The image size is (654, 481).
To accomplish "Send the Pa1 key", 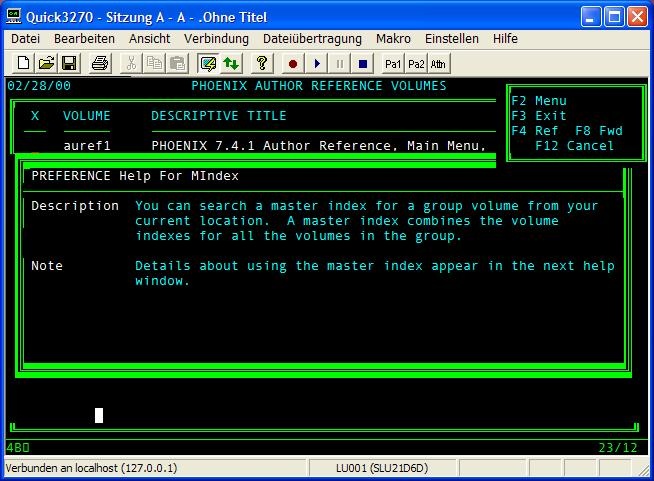I will tap(393, 64).
